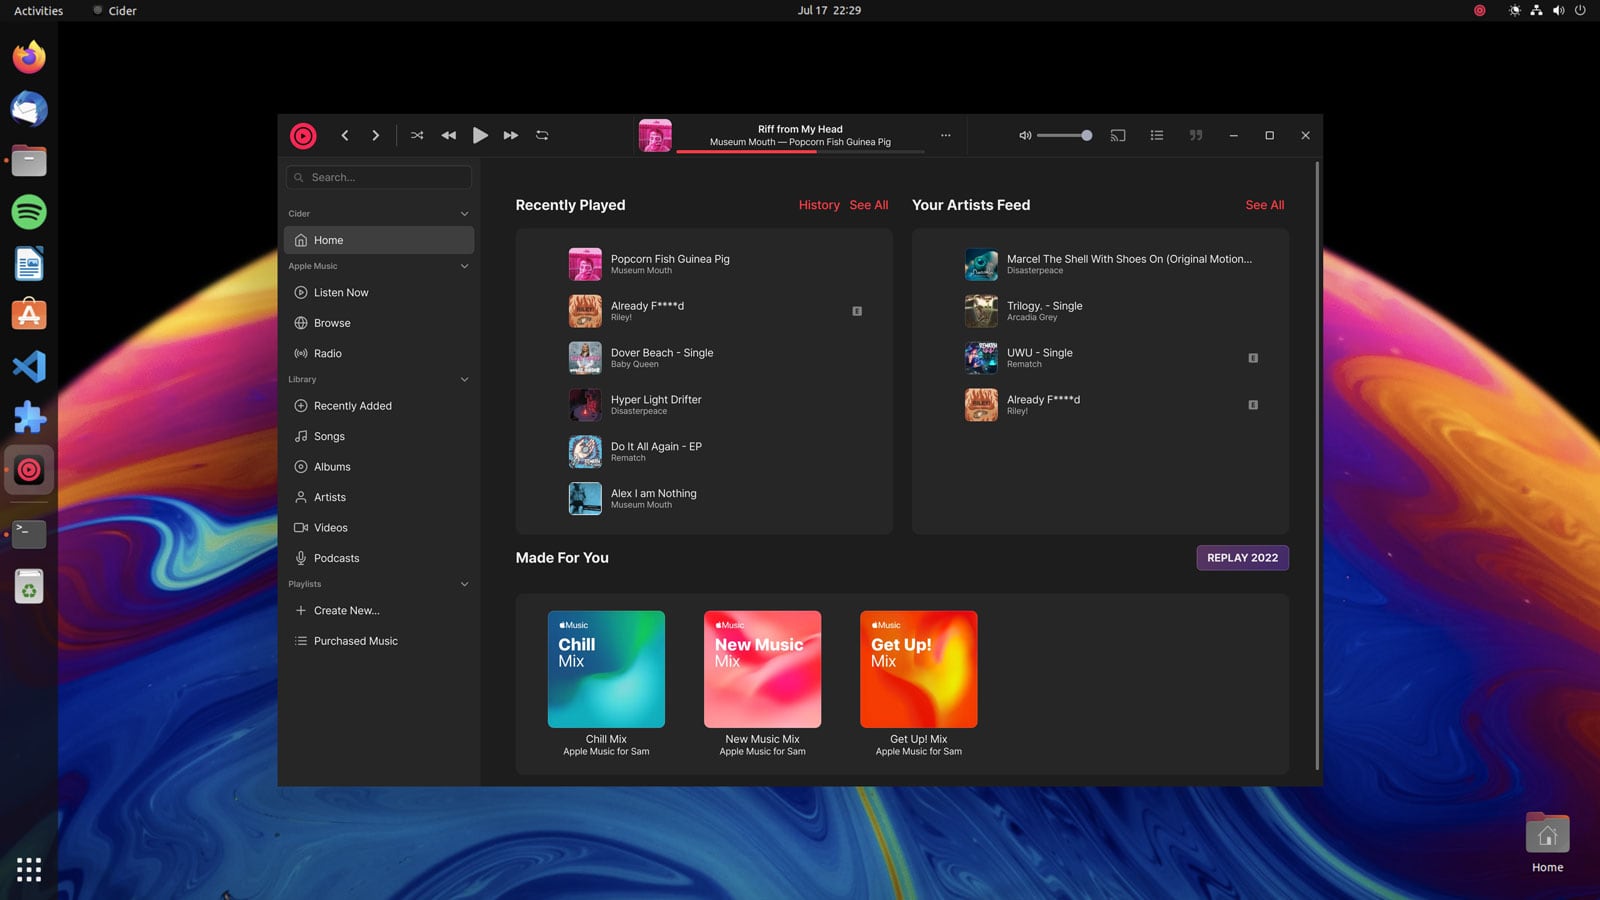Skip forward to the next track

pyautogui.click(x=510, y=135)
